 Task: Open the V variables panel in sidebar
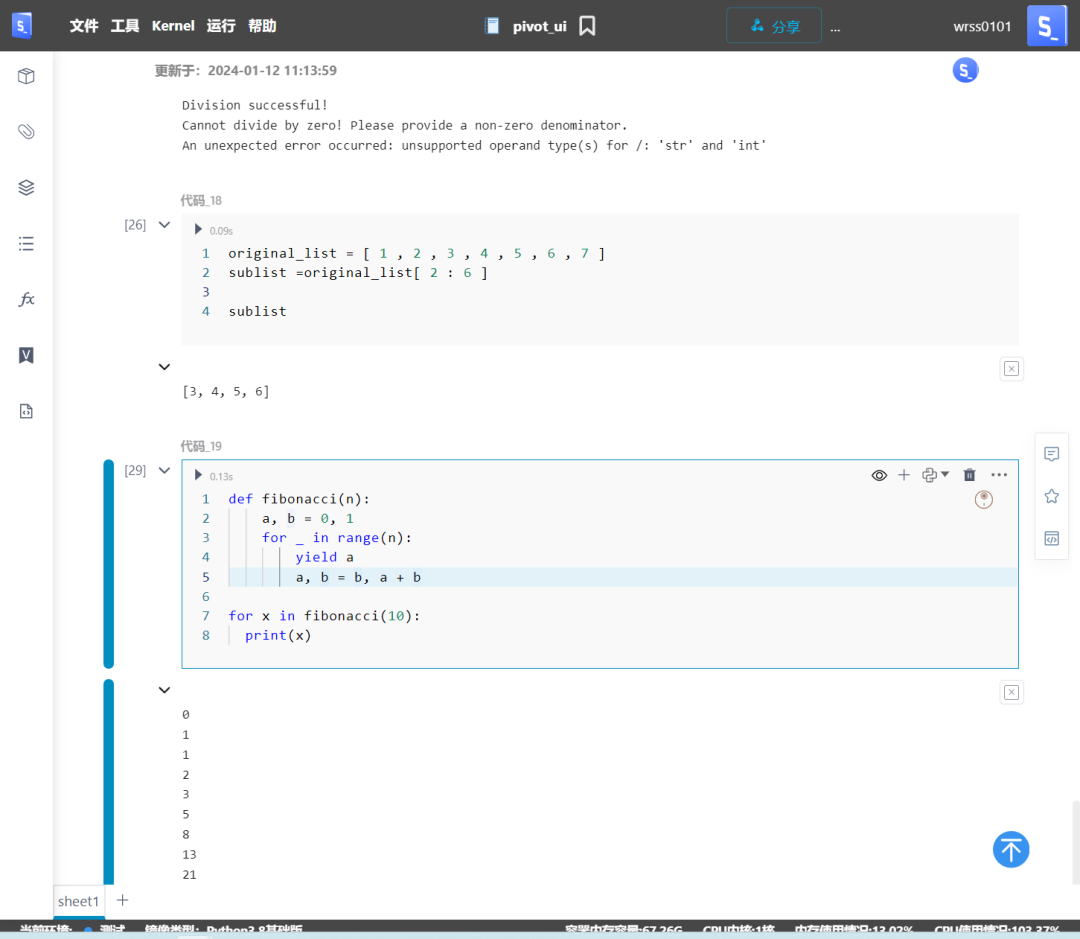(x=26, y=355)
